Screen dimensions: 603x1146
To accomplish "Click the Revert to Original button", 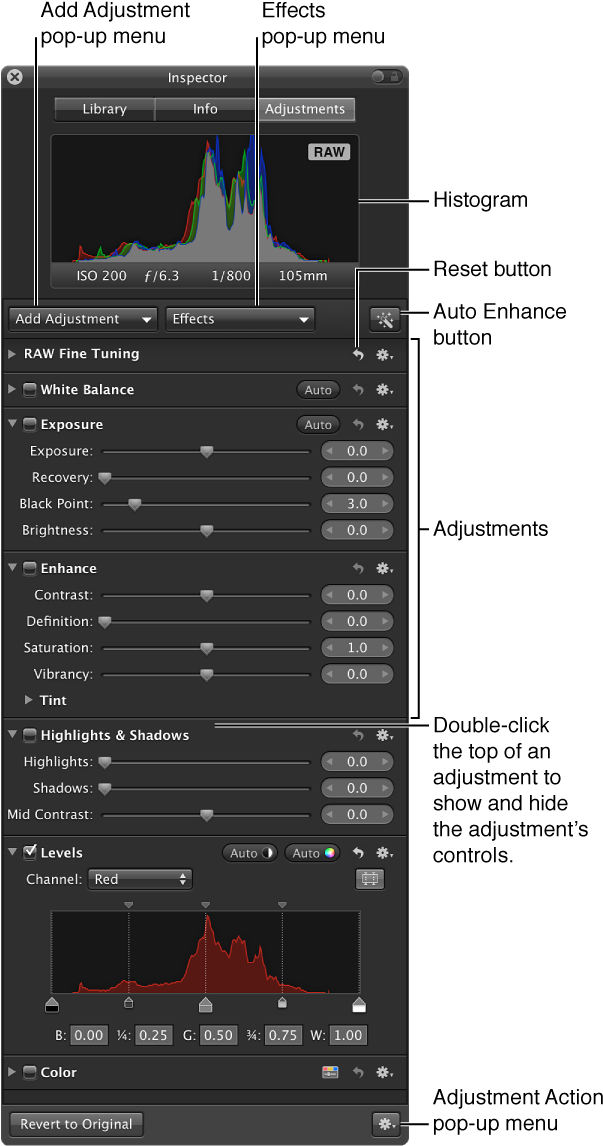I will (x=76, y=1124).
